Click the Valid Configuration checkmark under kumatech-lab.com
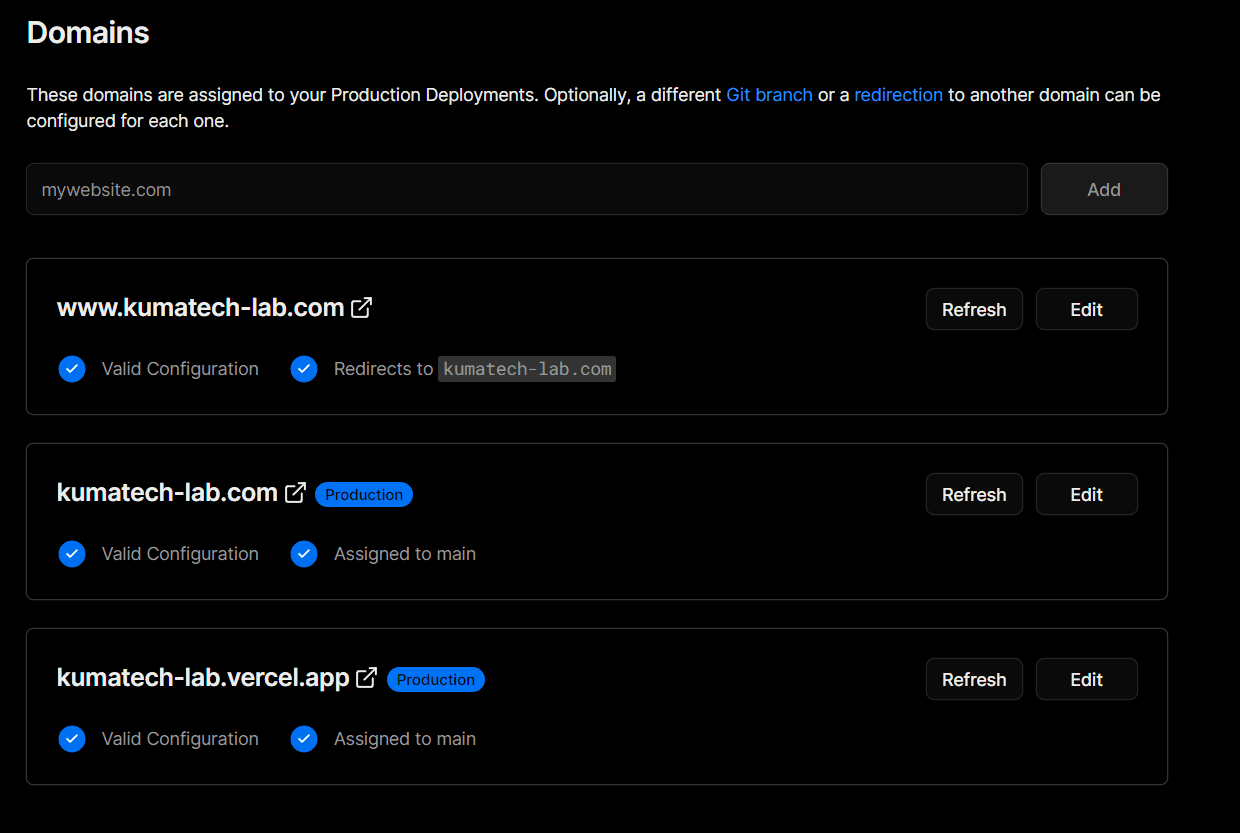 [x=72, y=554]
